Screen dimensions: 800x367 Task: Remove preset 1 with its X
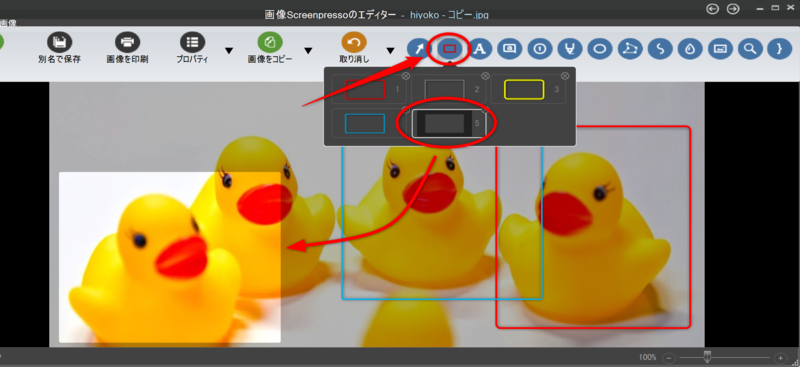coord(406,76)
